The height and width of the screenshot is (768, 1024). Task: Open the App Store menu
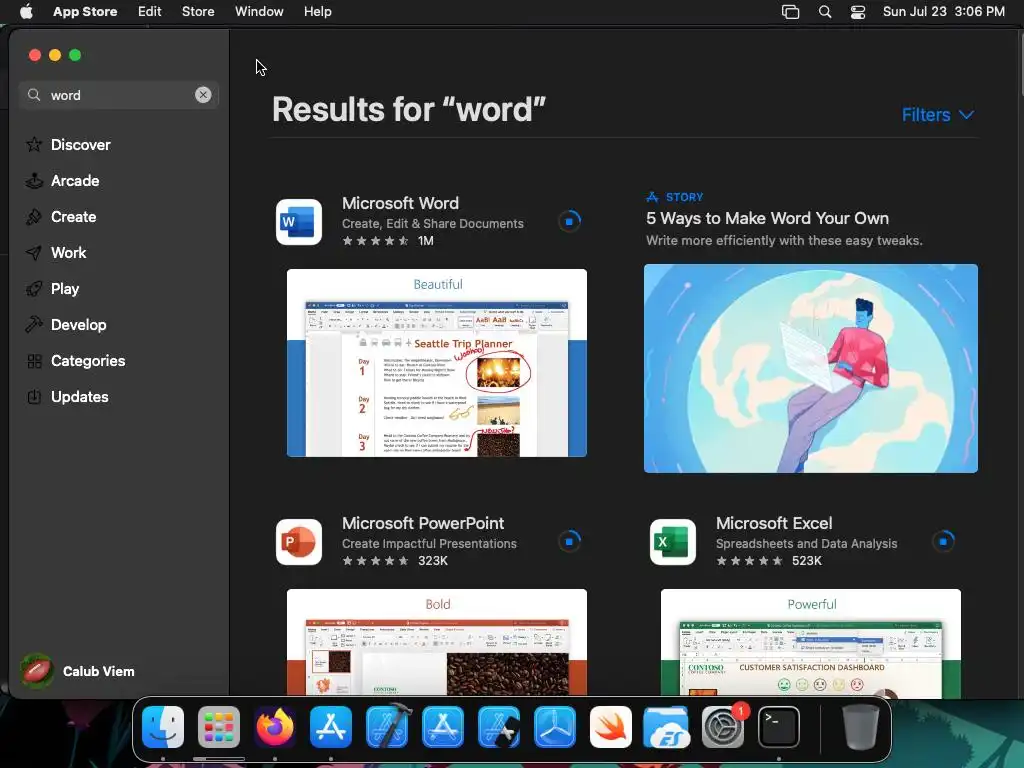point(85,12)
